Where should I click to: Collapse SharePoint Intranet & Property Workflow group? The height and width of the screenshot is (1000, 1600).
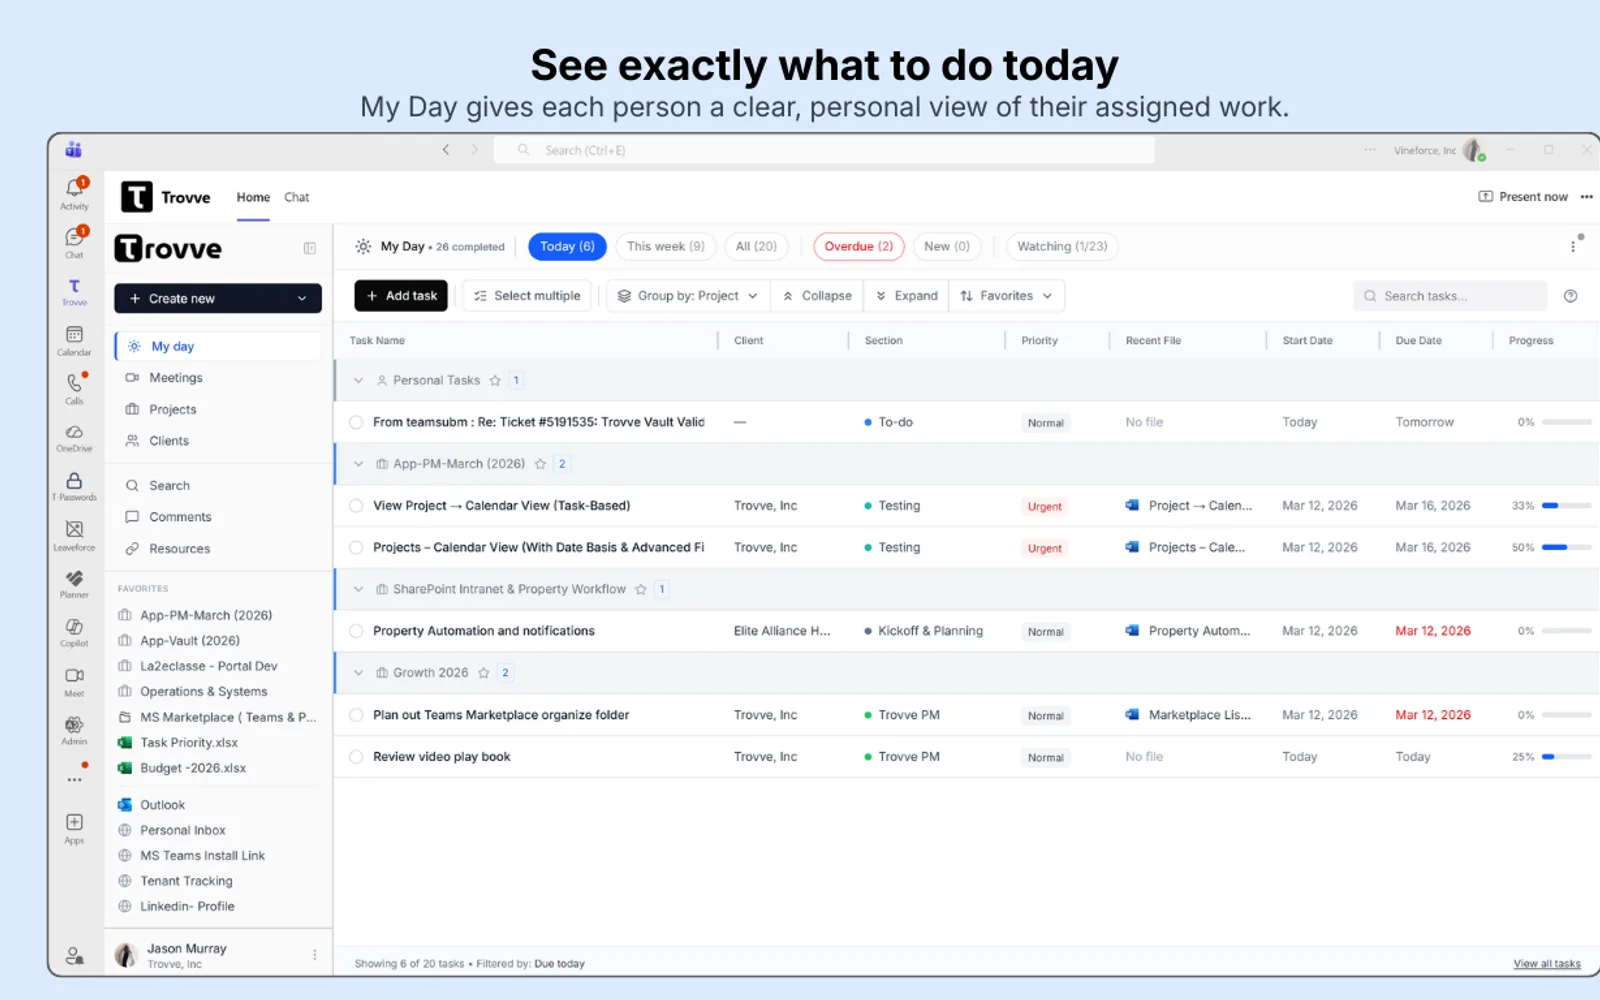[358, 589]
